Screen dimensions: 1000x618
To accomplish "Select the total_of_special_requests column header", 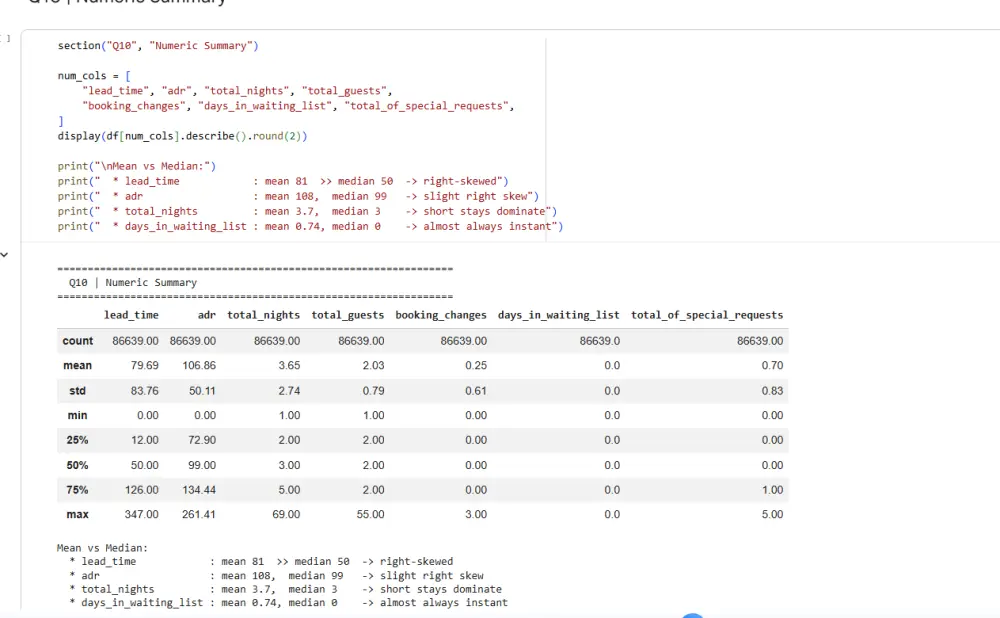I will click(707, 315).
